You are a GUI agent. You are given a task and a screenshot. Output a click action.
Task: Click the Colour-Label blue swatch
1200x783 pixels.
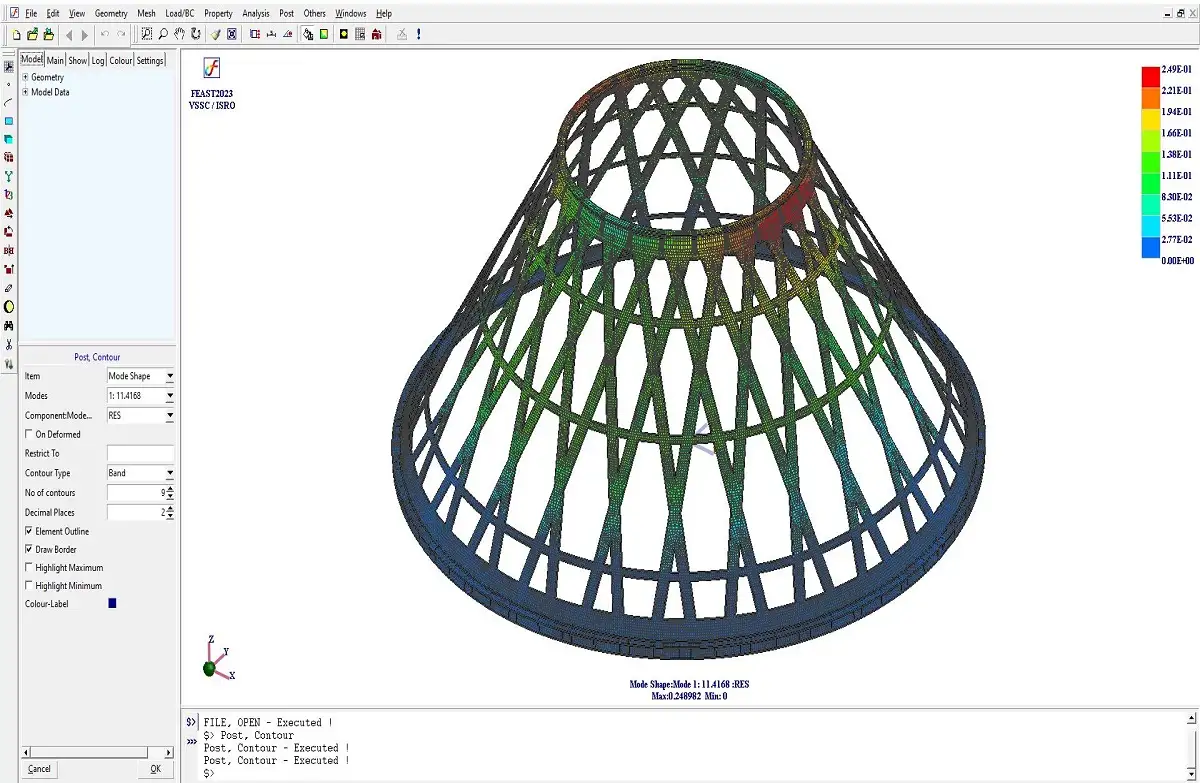[112, 604]
